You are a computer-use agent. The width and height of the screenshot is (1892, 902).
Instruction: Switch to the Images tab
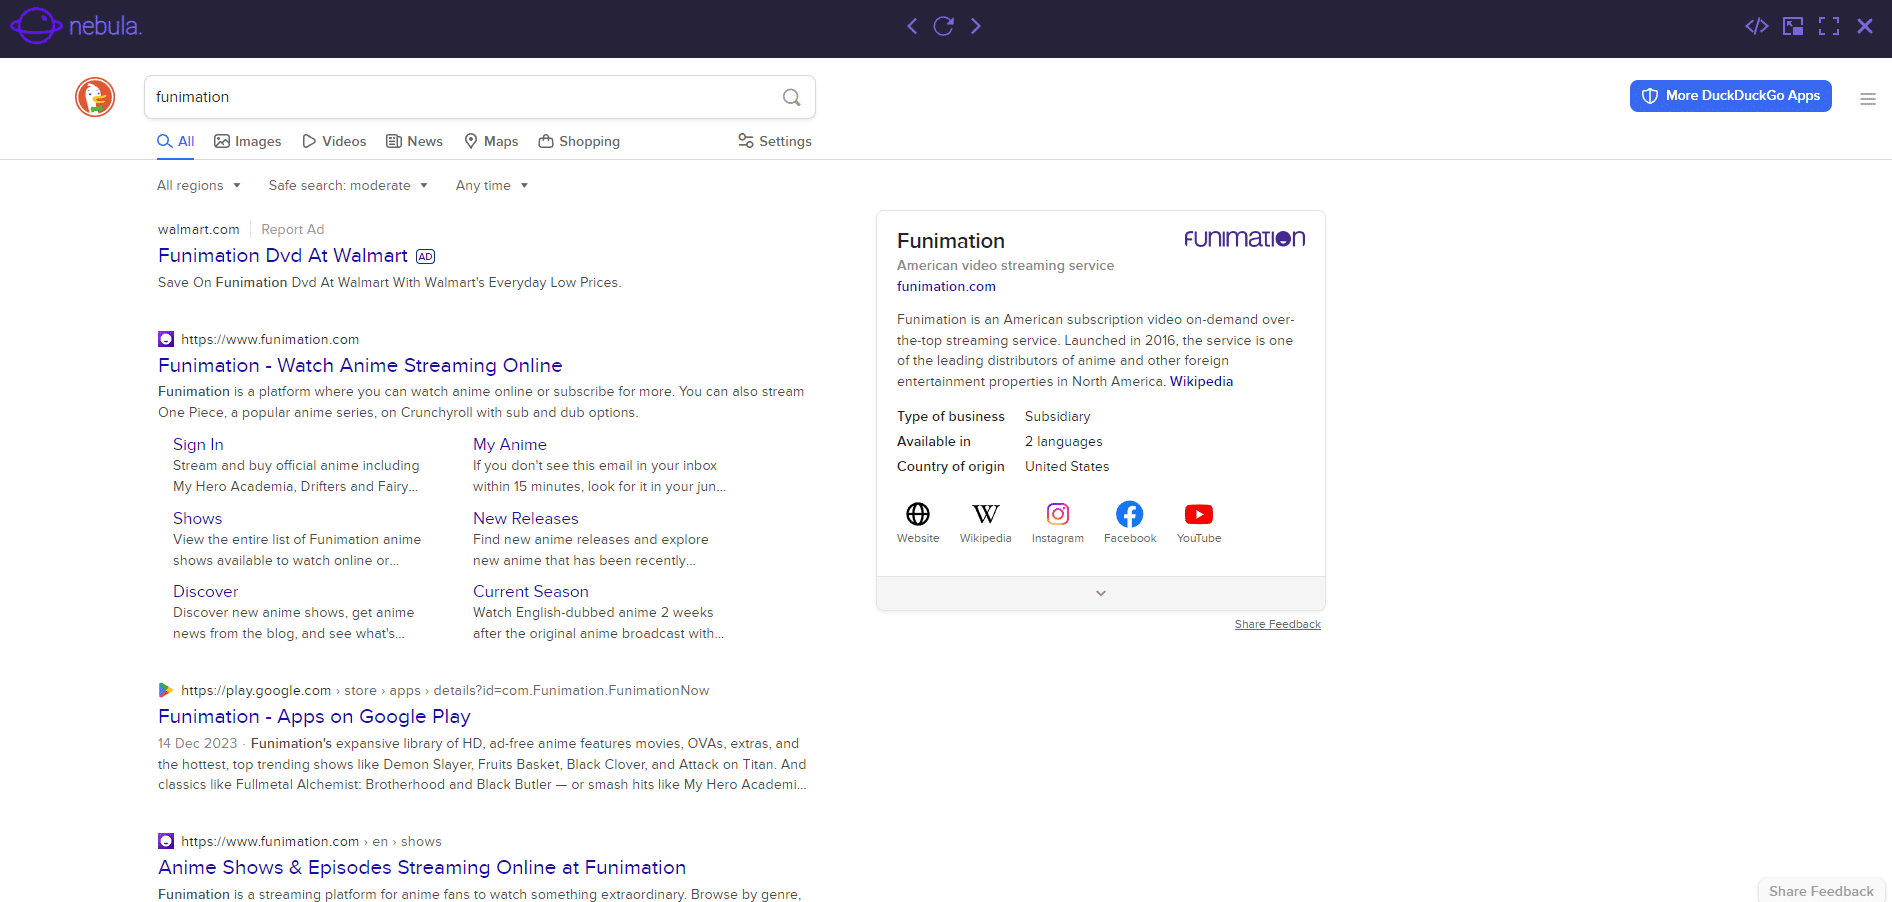[248, 141]
